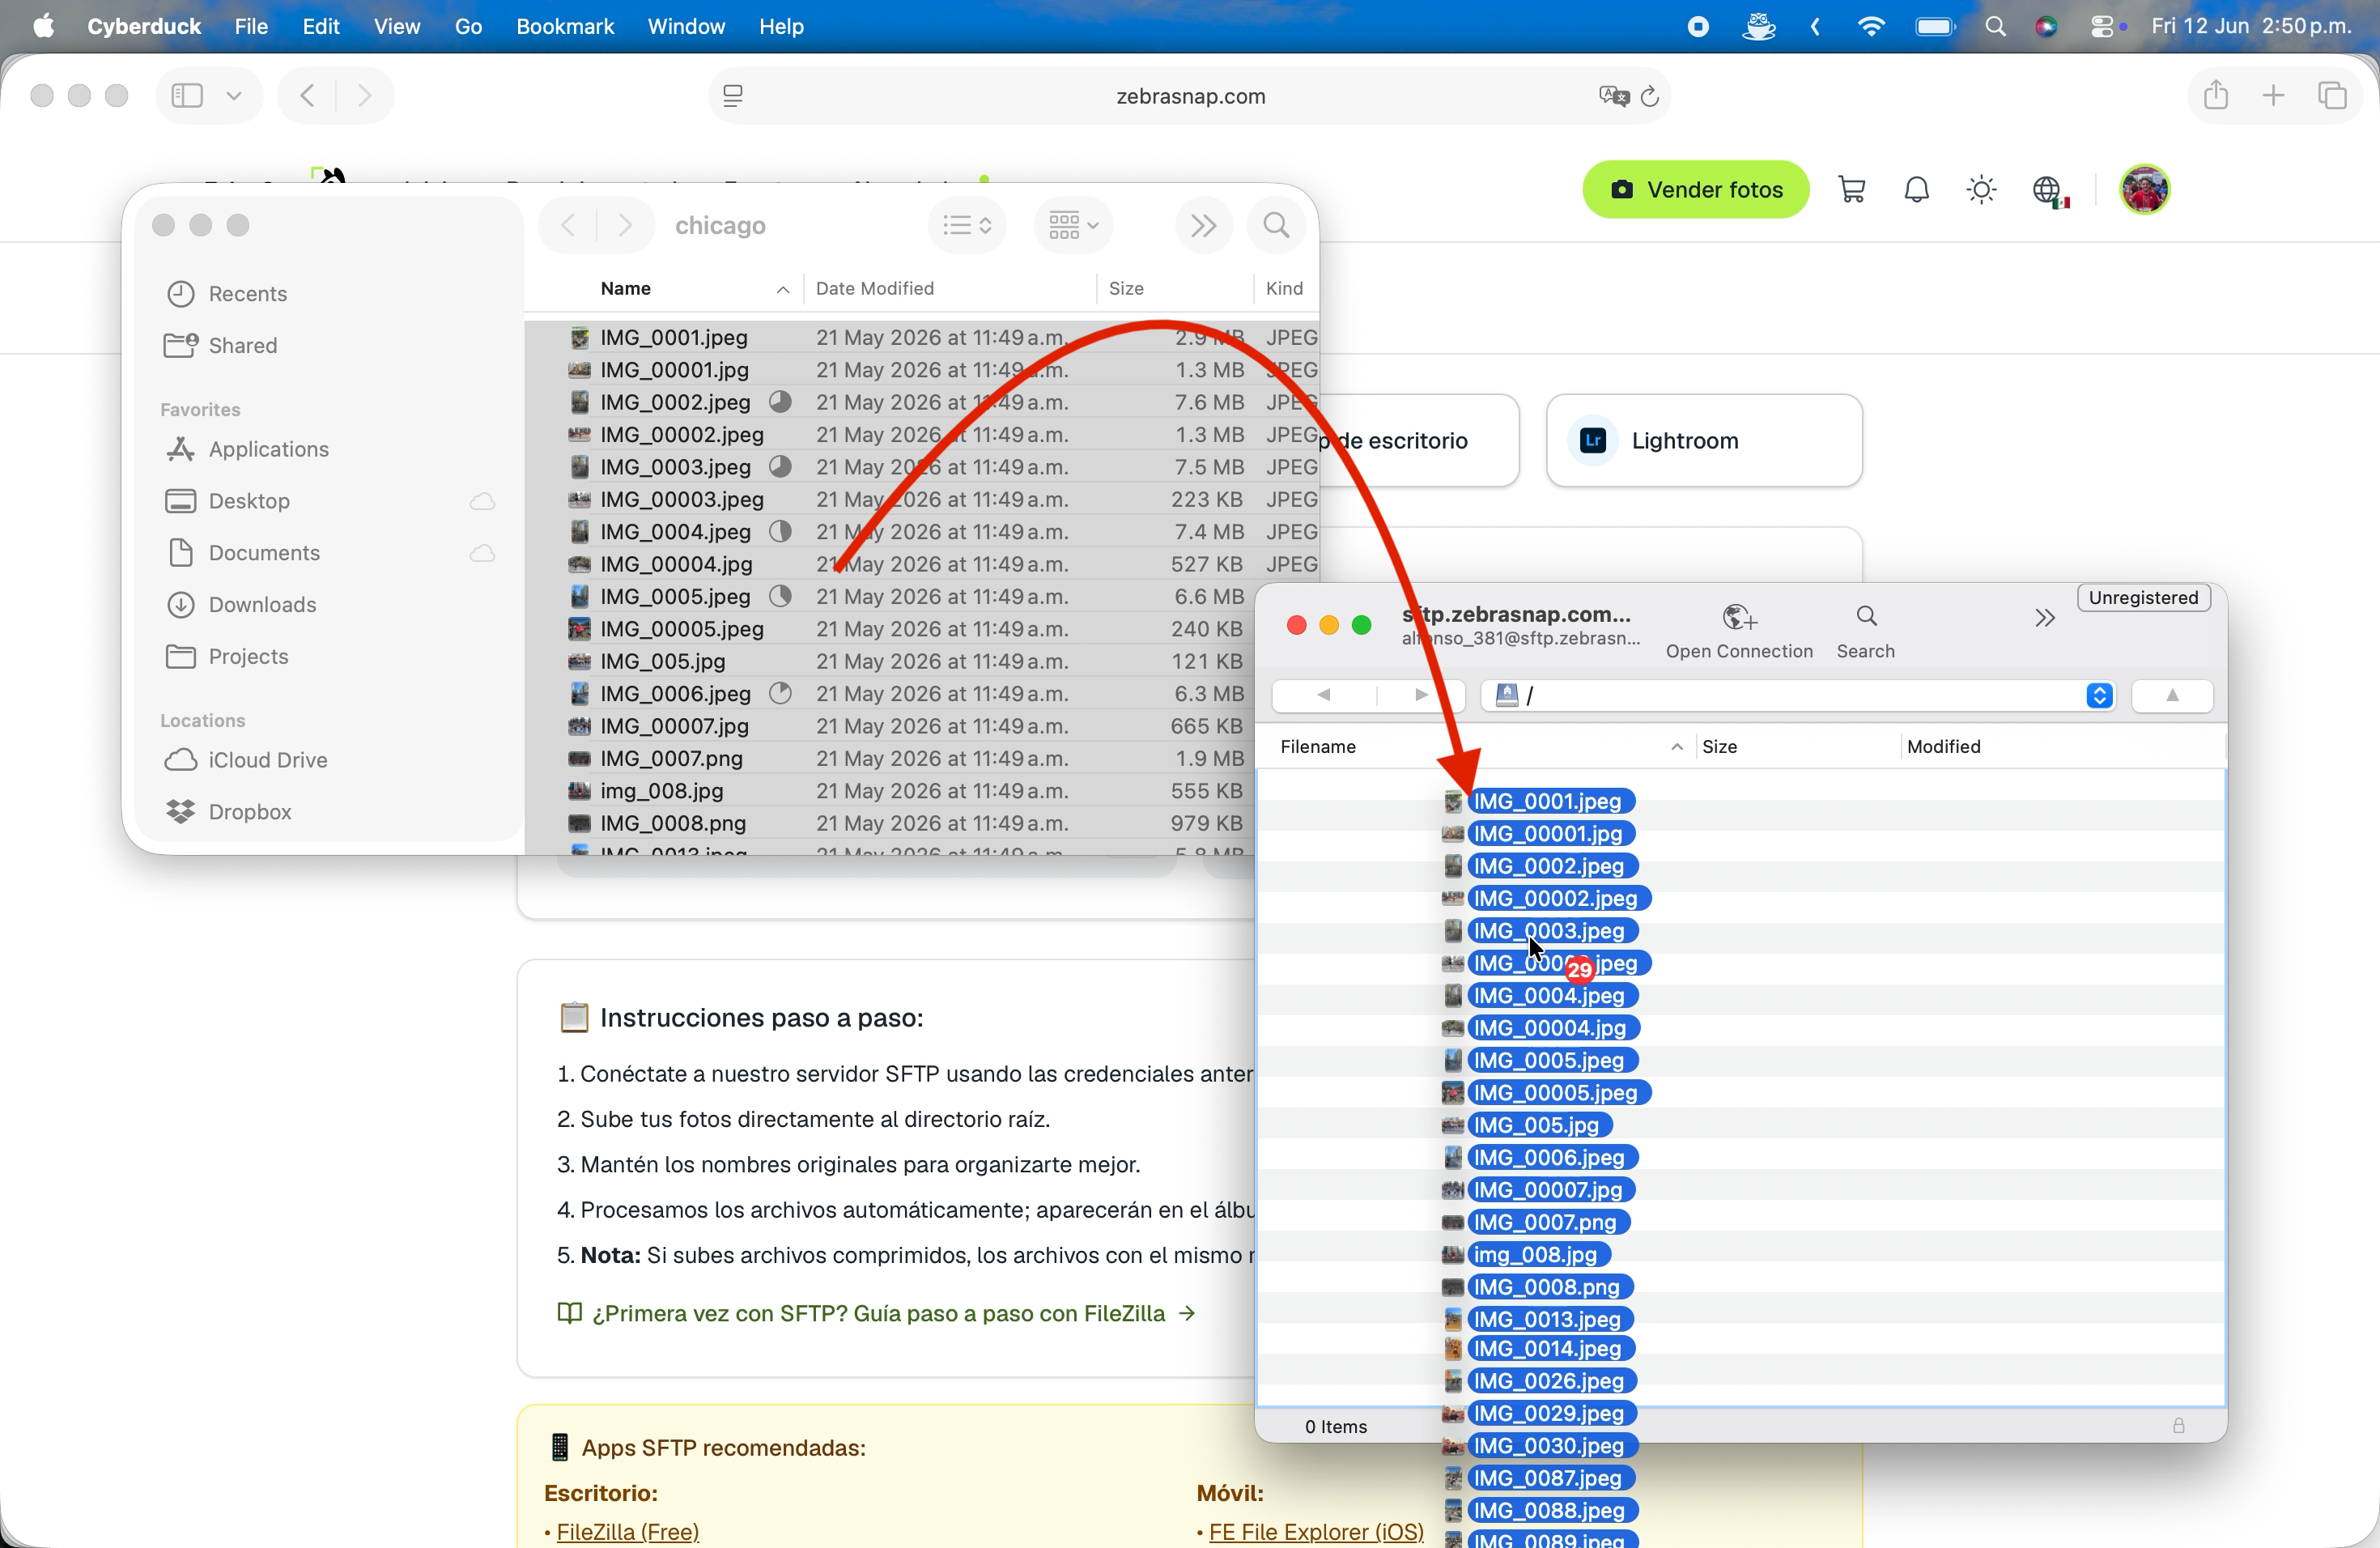Image resolution: width=2380 pixels, height=1548 pixels.
Task: Open FE File Explorer (iOS) link
Action: click(x=1316, y=1531)
